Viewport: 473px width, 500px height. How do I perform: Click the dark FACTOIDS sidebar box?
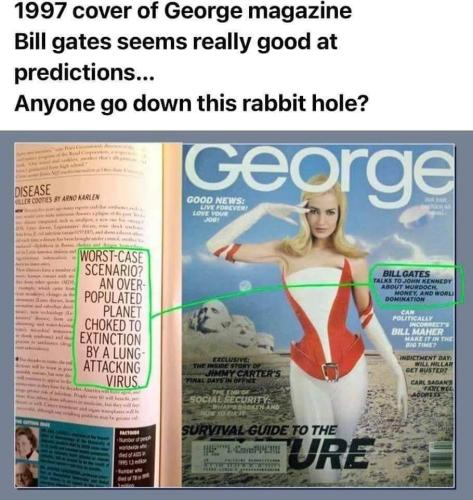click(134, 456)
